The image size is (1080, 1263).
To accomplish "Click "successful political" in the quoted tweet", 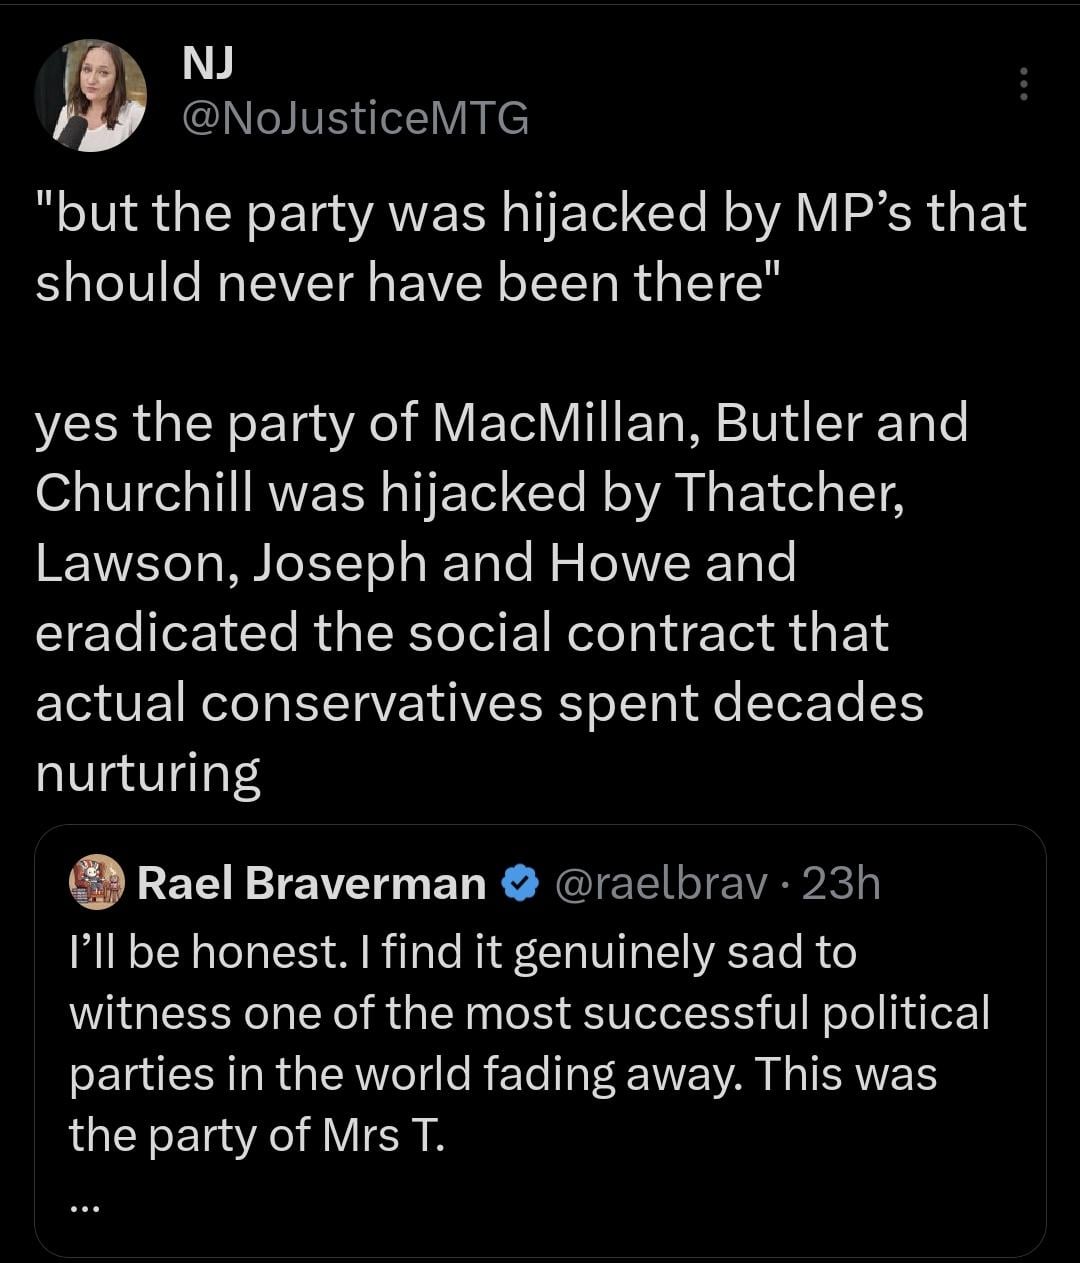I will [785, 1013].
